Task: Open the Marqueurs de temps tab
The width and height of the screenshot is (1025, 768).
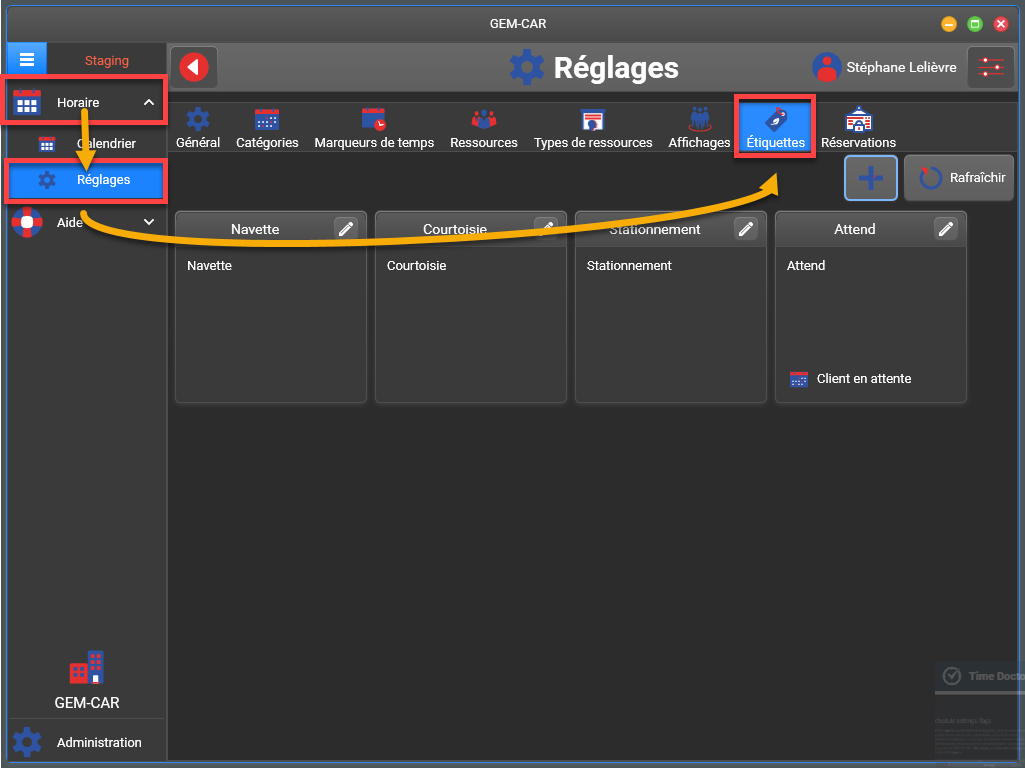Action: (374, 129)
